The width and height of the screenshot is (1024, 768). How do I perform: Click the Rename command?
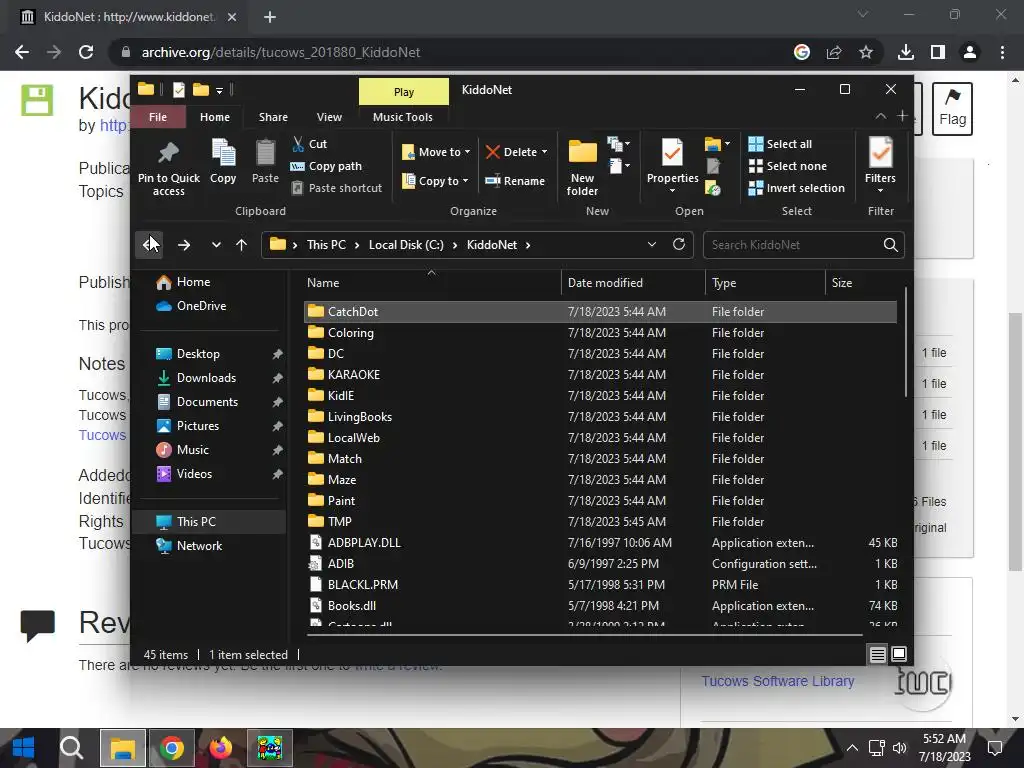pyautogui.click(x=515, y=181)
